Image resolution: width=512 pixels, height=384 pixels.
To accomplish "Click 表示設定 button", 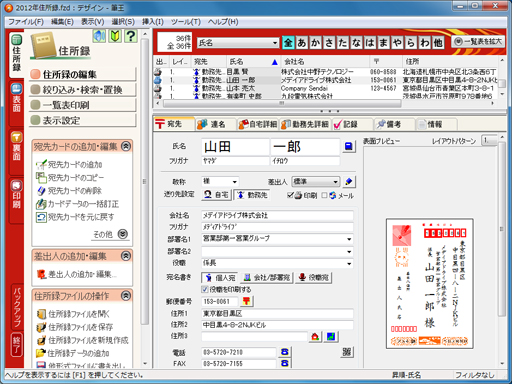I will tap(83, 120).
